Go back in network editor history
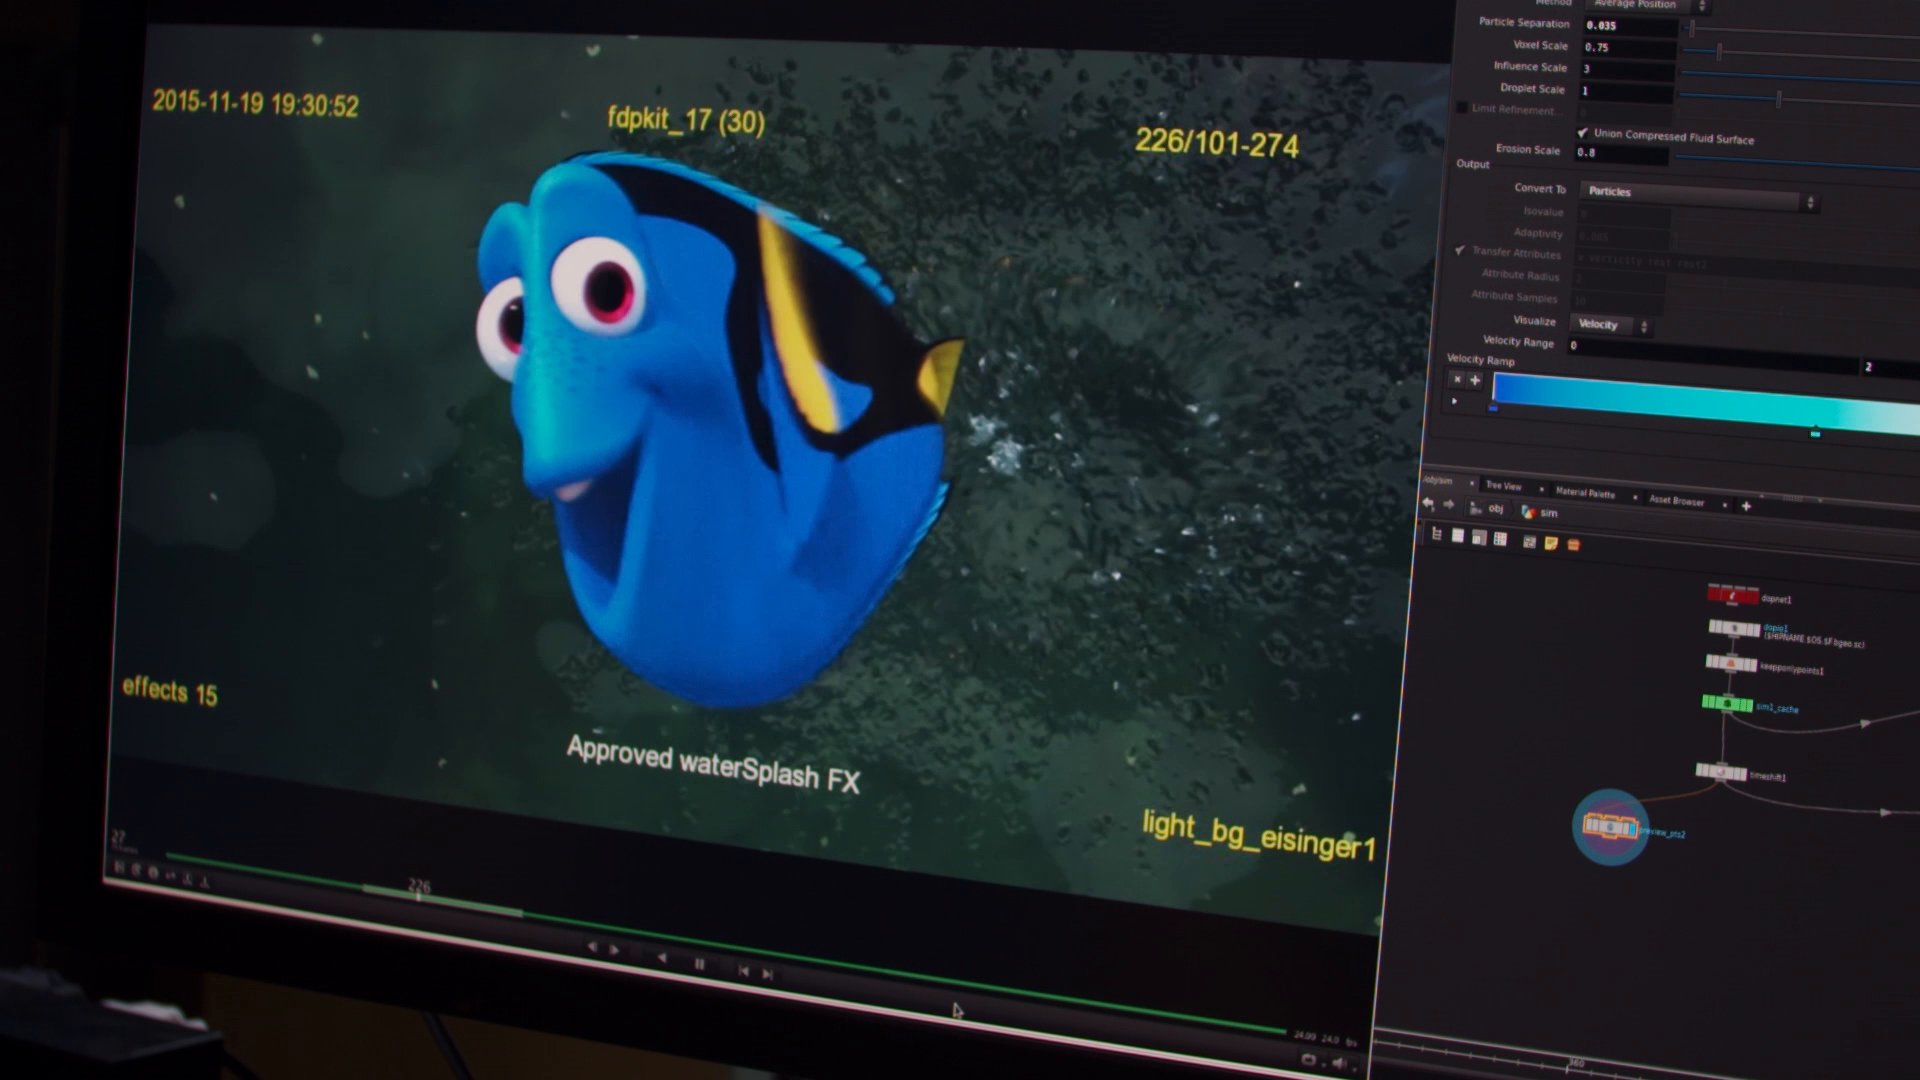1920x1080 pixels. click(1428, 504)
